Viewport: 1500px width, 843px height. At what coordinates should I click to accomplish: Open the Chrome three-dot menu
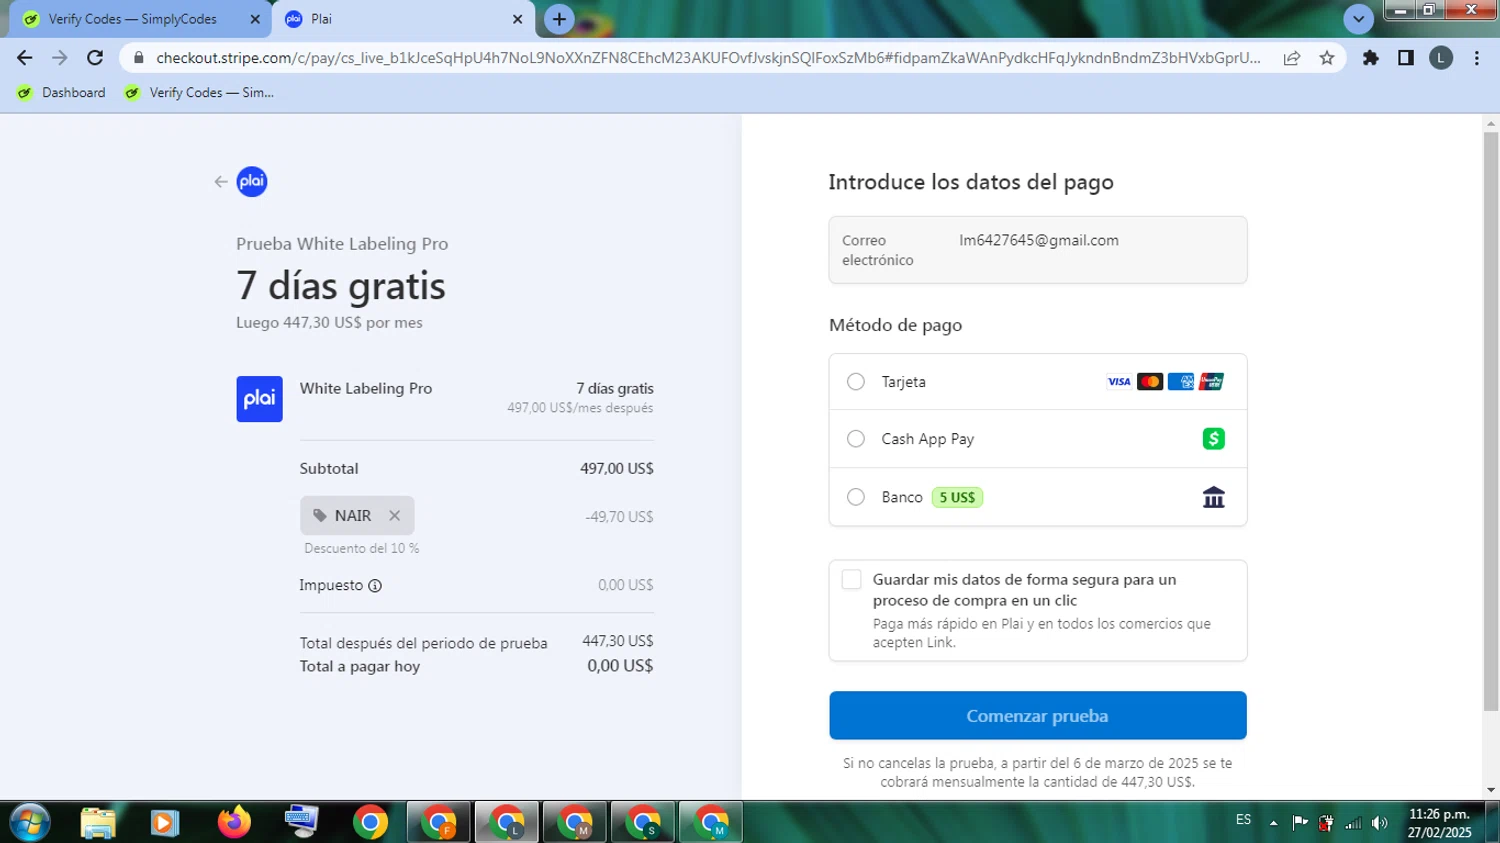pos(1477,58)
